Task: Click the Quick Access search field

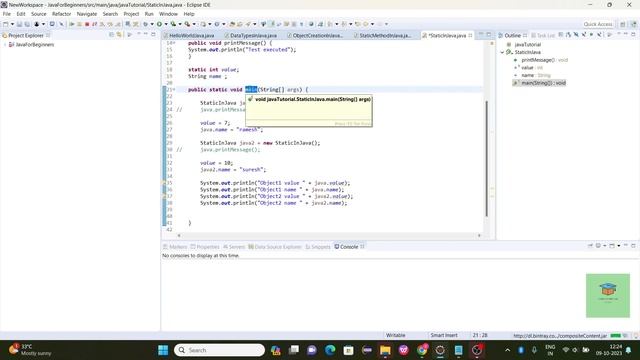Action: point(598,24)
